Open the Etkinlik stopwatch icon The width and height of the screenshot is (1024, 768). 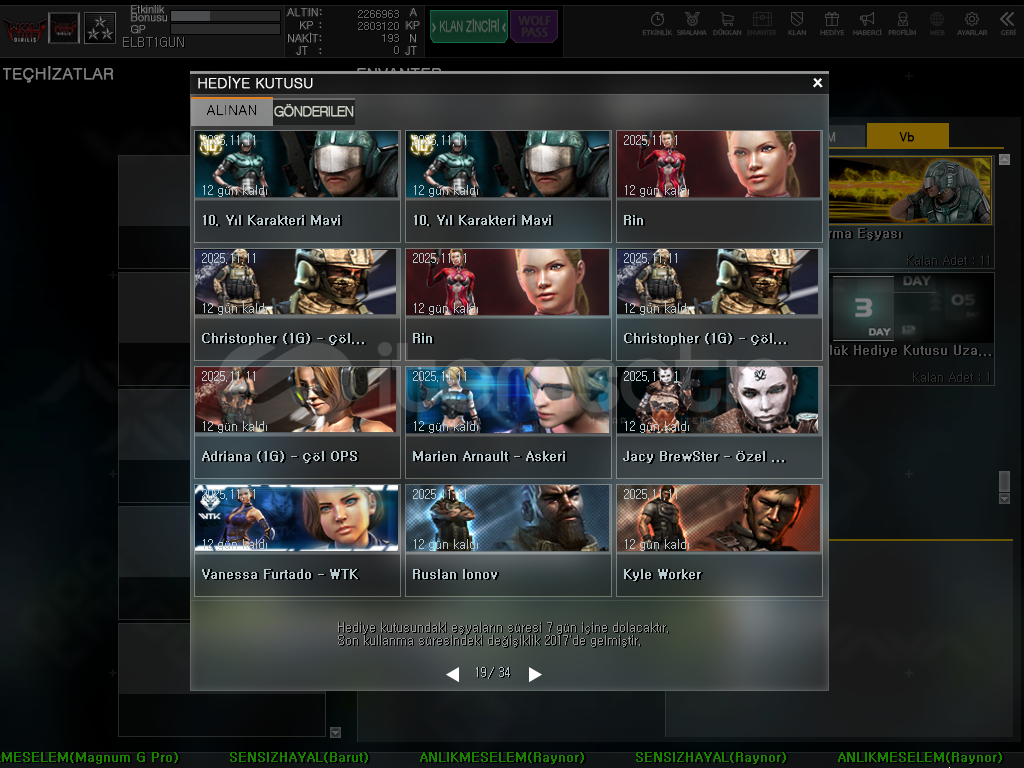657,24
